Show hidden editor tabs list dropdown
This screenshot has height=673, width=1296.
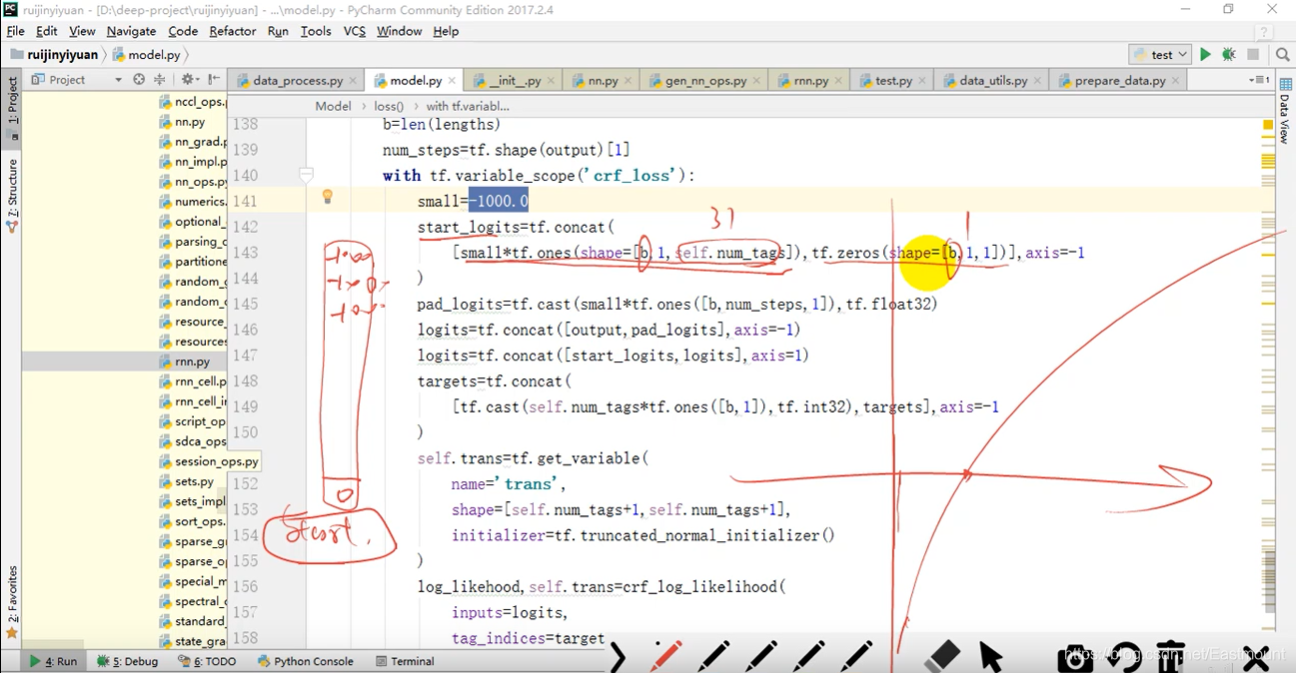pos(1259,79)
